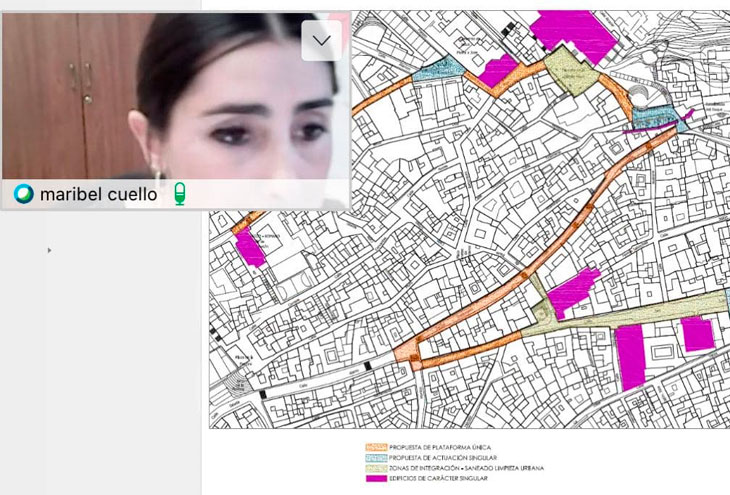Expand the small triangle arrow in left panel
The image size is (730, 495).
49,250
